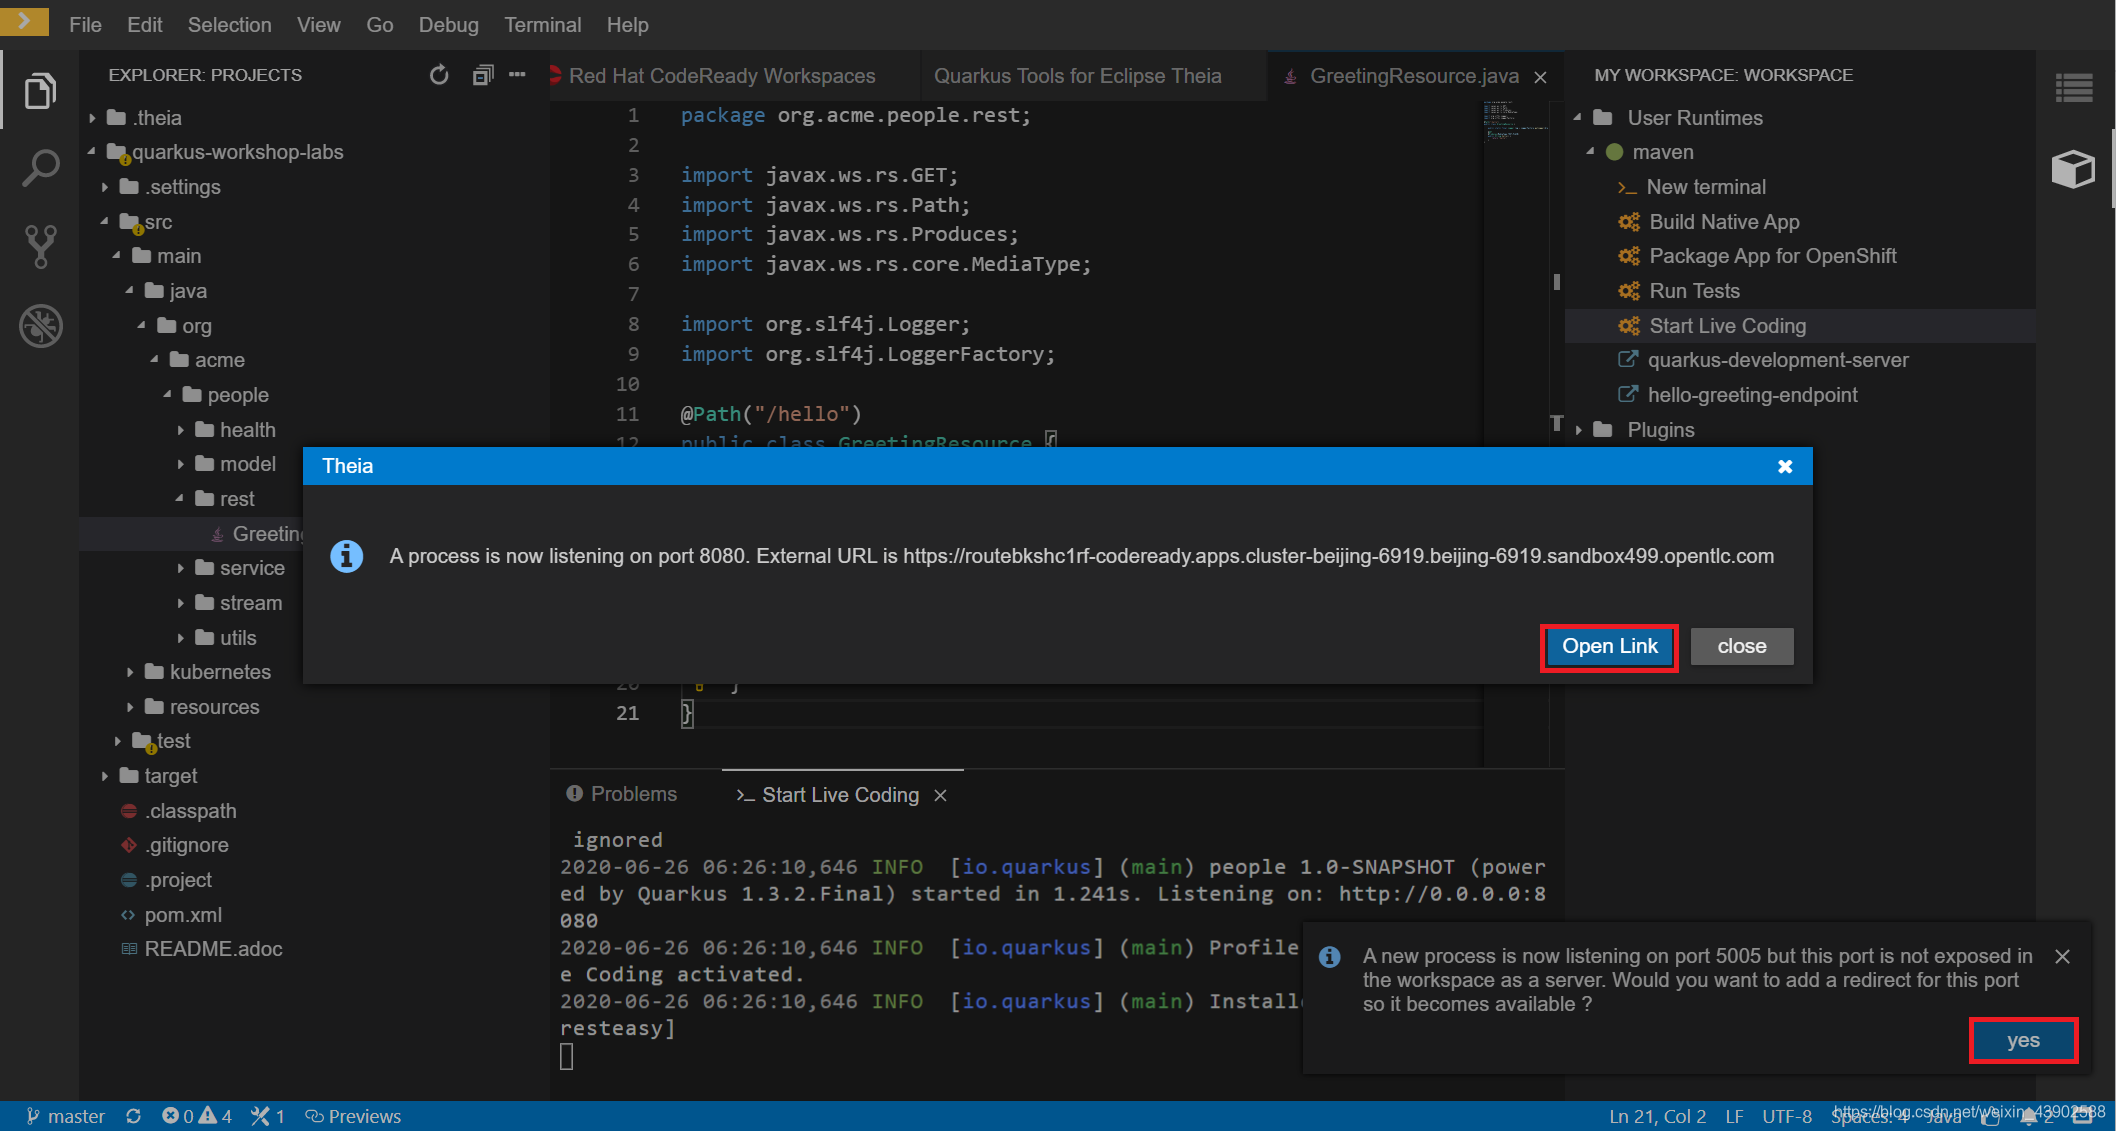
Task: Expand the target folder
Action: 105,776
